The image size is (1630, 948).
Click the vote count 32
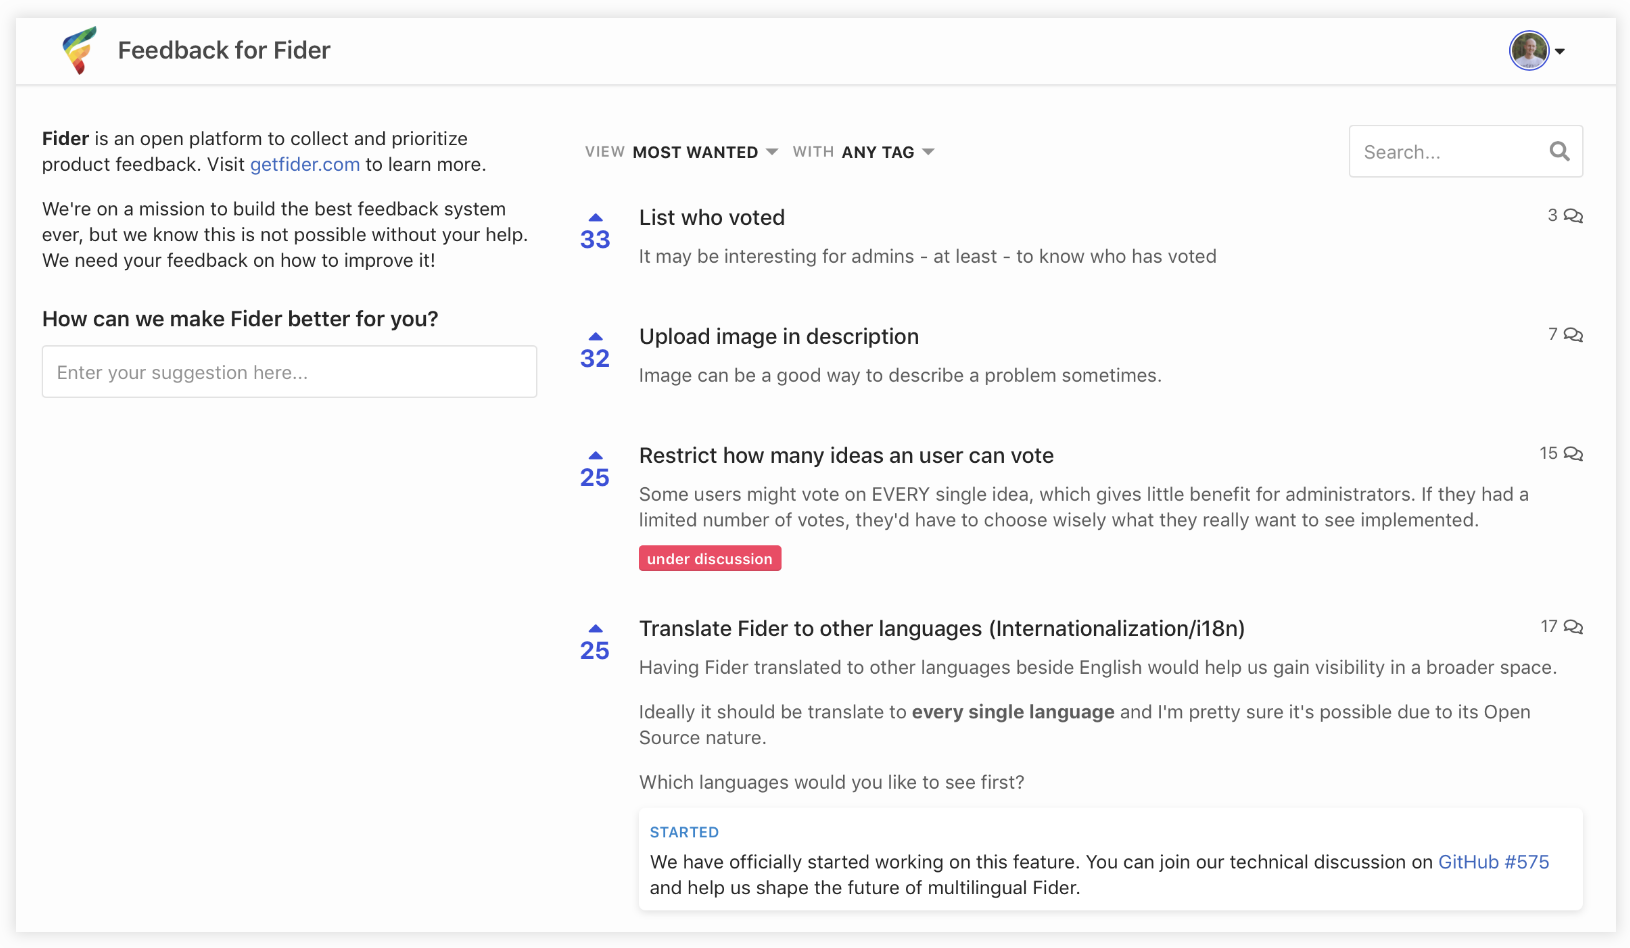pyautogui.click(x=595, y=359)
